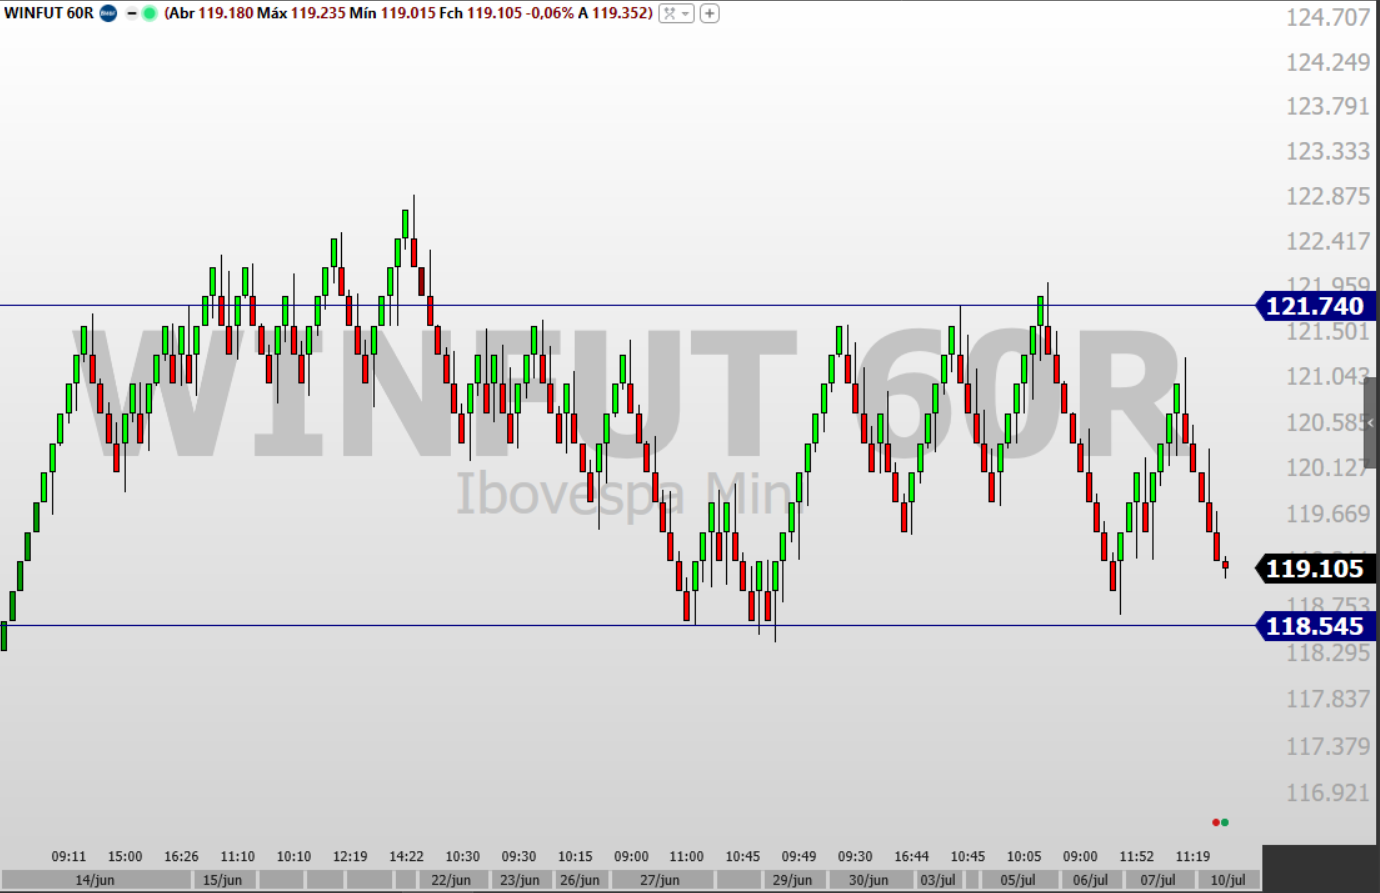Click the 122.875 price scale label

[1328, 196]
